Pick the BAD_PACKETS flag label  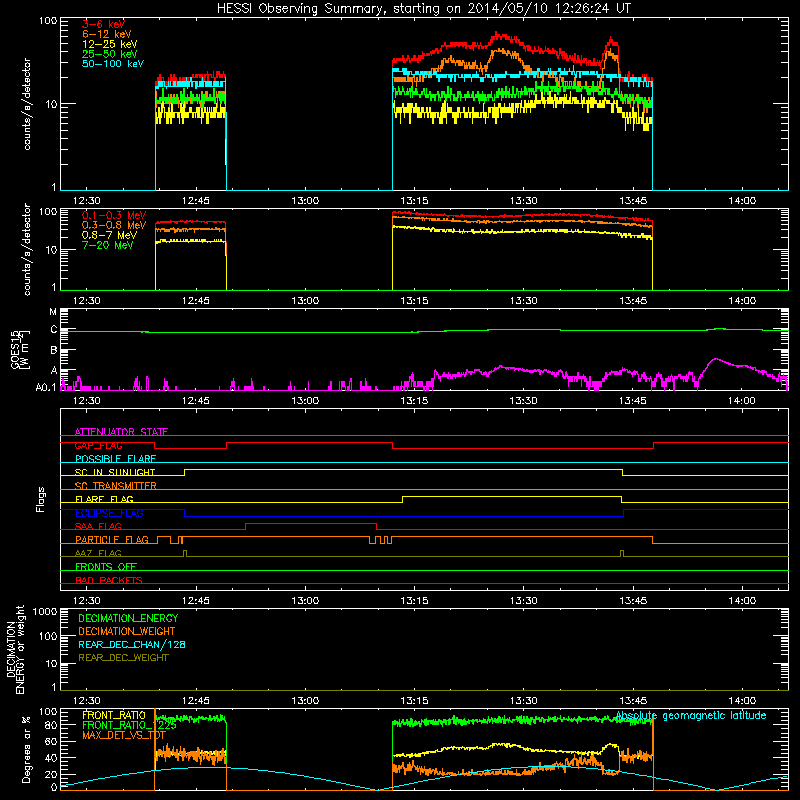point(109,581)
